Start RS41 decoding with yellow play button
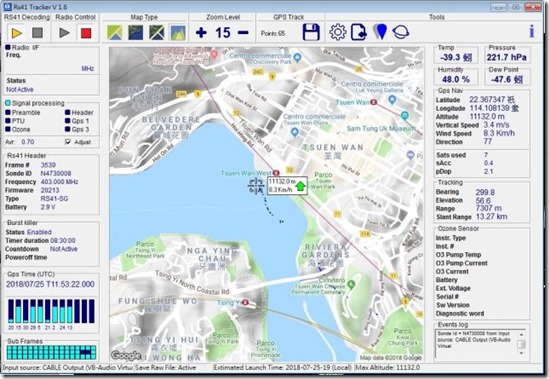 pos(16,33)
